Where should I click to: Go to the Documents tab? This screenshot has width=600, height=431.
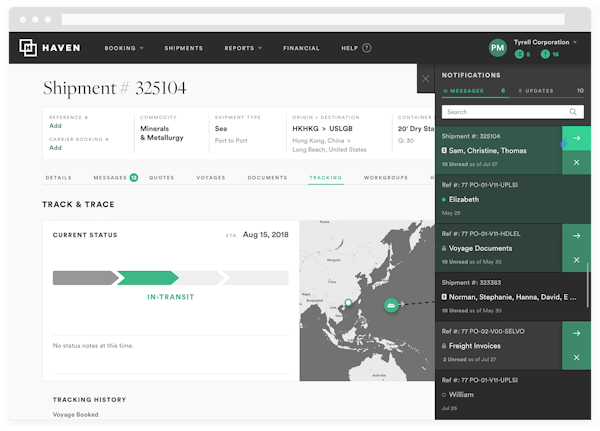point(267,178)
